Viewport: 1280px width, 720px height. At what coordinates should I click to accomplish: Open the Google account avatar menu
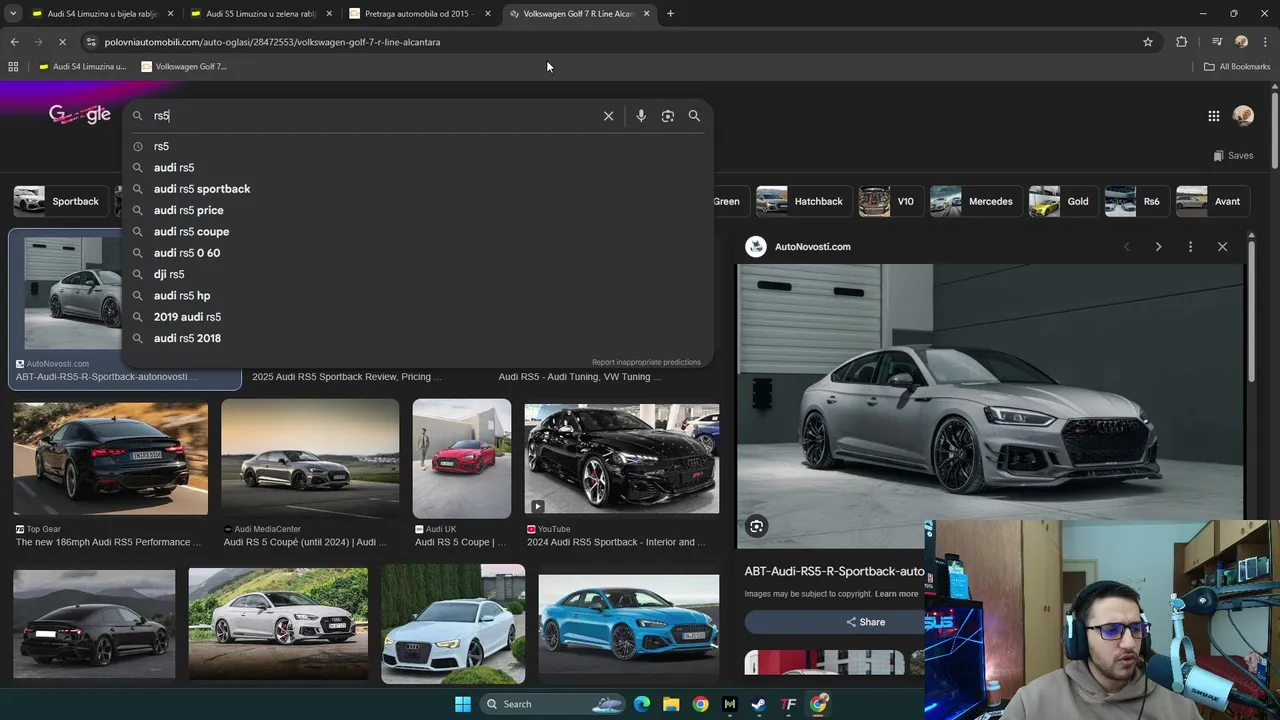(x=1243, y=116)
